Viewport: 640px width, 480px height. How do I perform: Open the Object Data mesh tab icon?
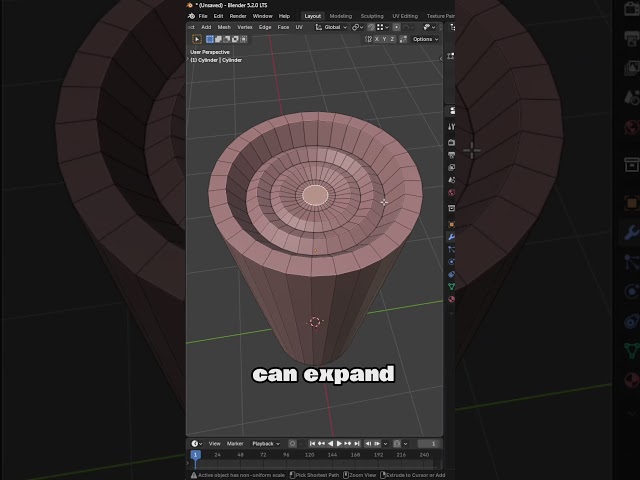(x=451, y=287)
